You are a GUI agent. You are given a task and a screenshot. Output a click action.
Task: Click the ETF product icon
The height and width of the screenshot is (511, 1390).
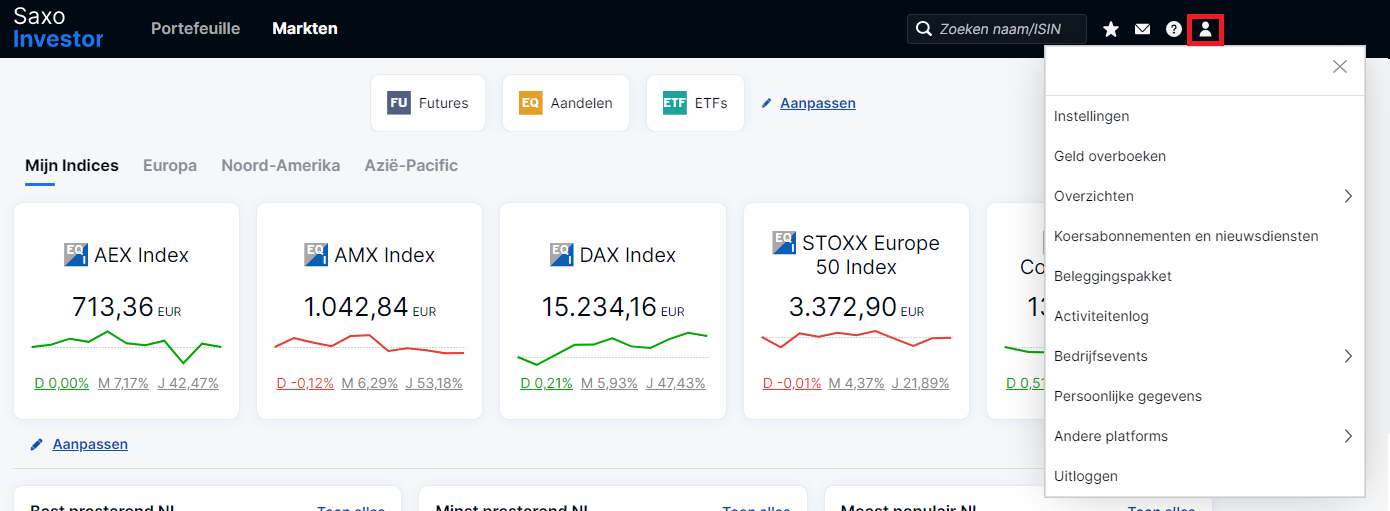(675, 103)
